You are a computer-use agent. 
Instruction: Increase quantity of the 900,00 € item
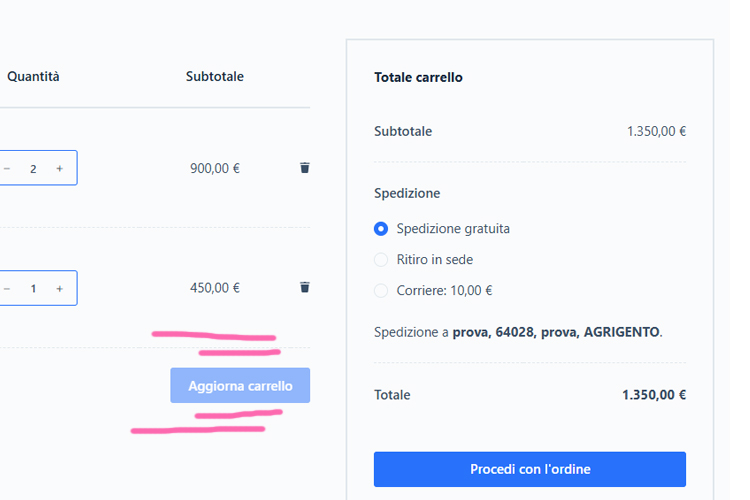(x=60, y=168)
